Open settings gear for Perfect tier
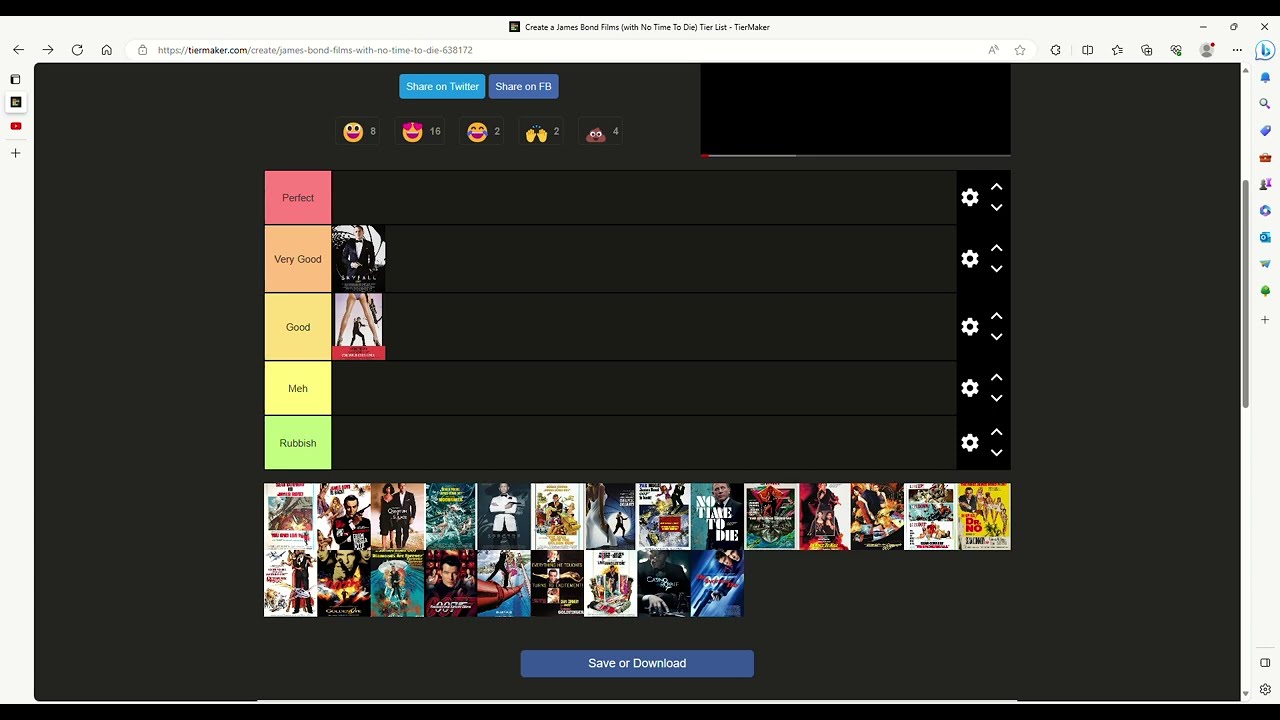The width and height of the screenshot is (1280, 720). pyautogui.click(x=970, y=198)
